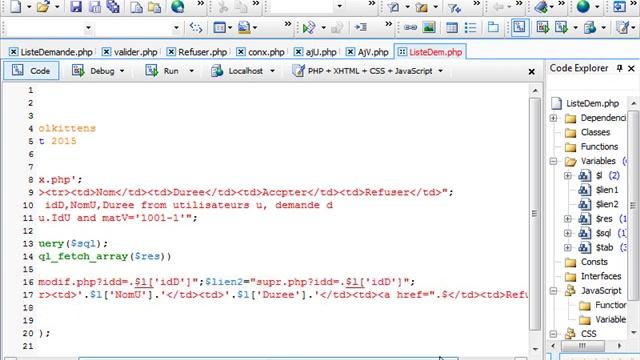This screenshot has height=360, width=640.
Task: Click the editor vertical scrollbar thumb
Action: point(535,214)
